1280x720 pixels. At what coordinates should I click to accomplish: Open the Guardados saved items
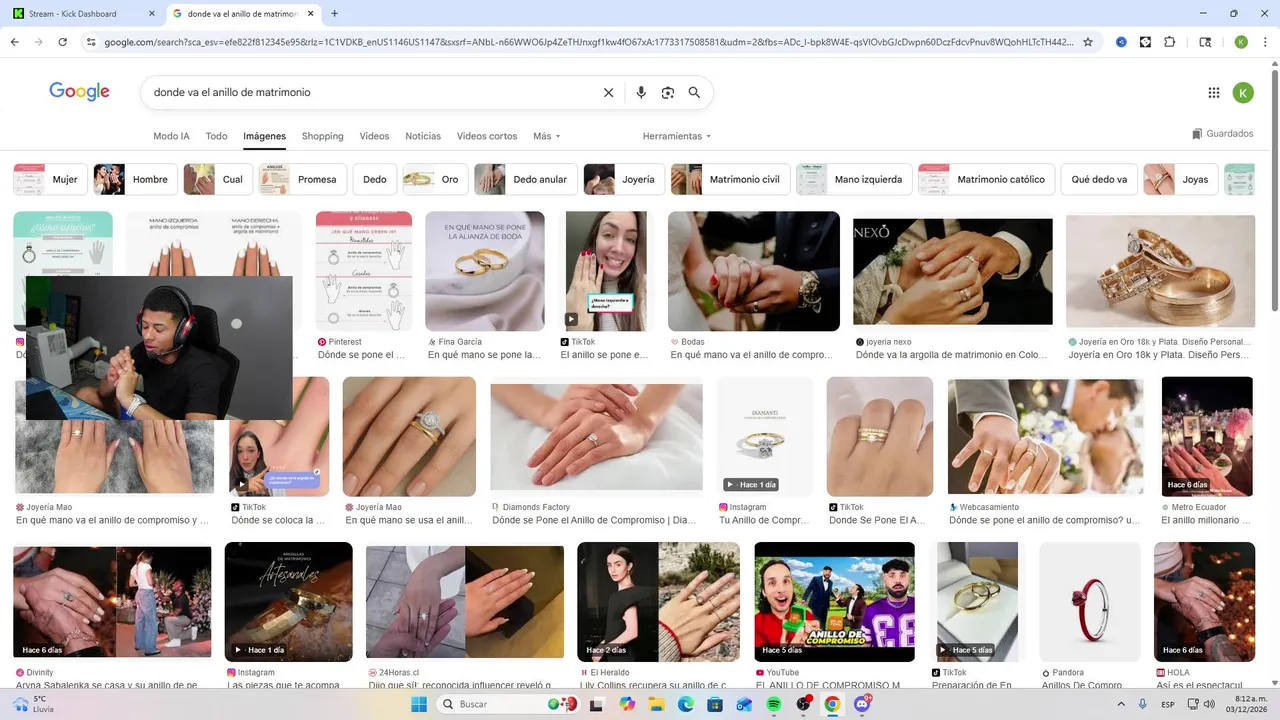(x=1222, y=134)
